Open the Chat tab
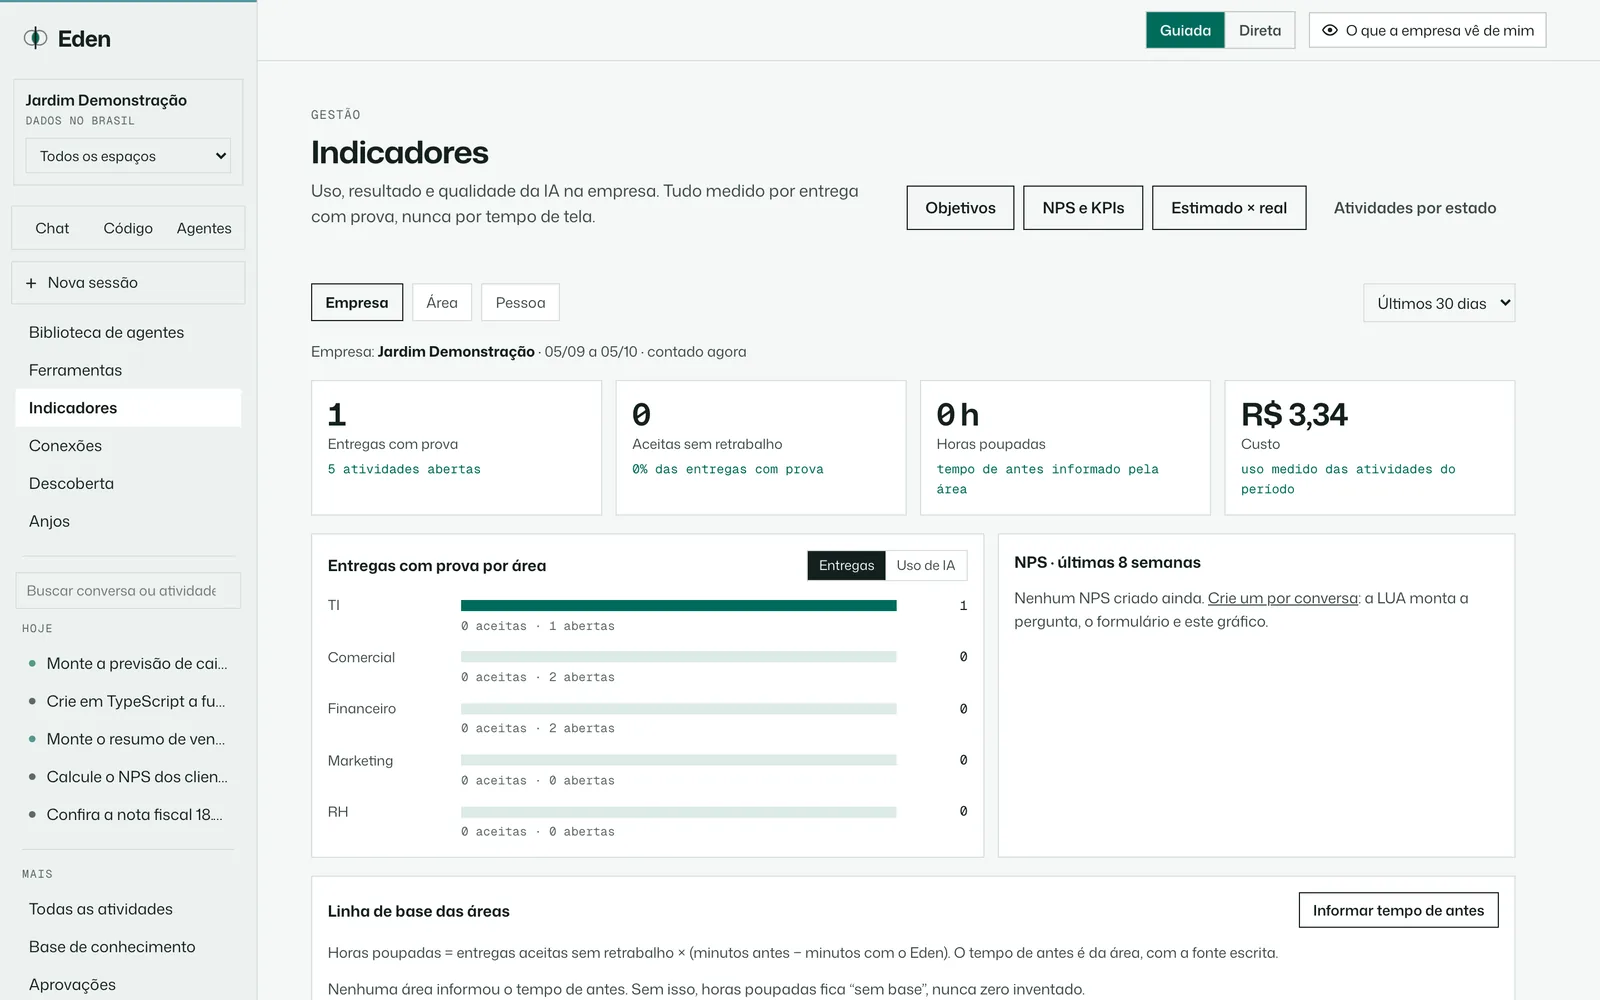 [x=52, y=228]
